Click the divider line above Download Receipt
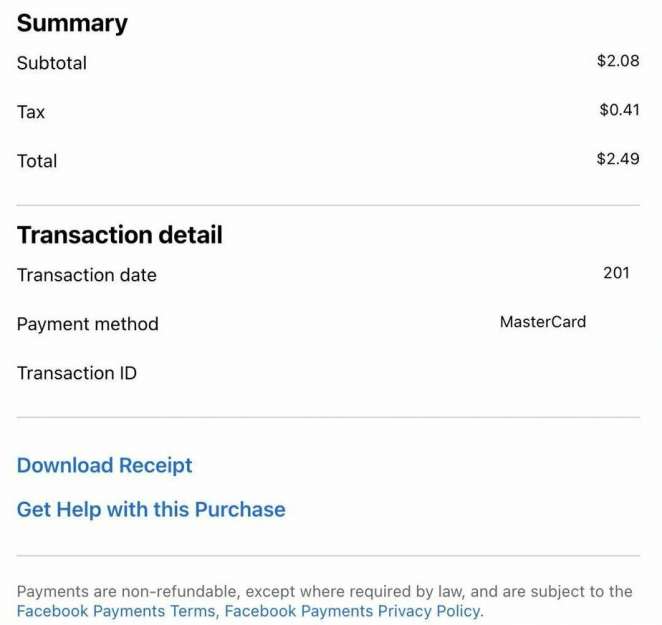Screen dimensions: 662x625 328,417
